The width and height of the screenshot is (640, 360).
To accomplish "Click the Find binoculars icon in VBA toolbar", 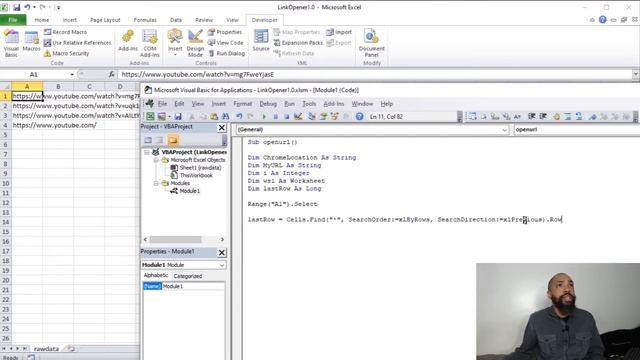I will pos(225,116).
